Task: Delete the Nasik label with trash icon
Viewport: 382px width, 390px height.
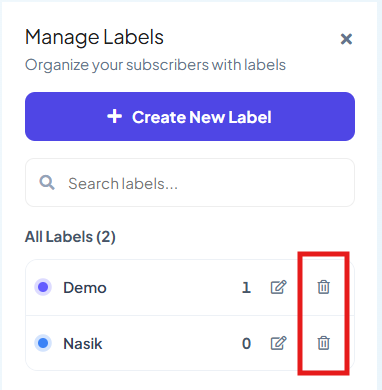Action: 323,343
